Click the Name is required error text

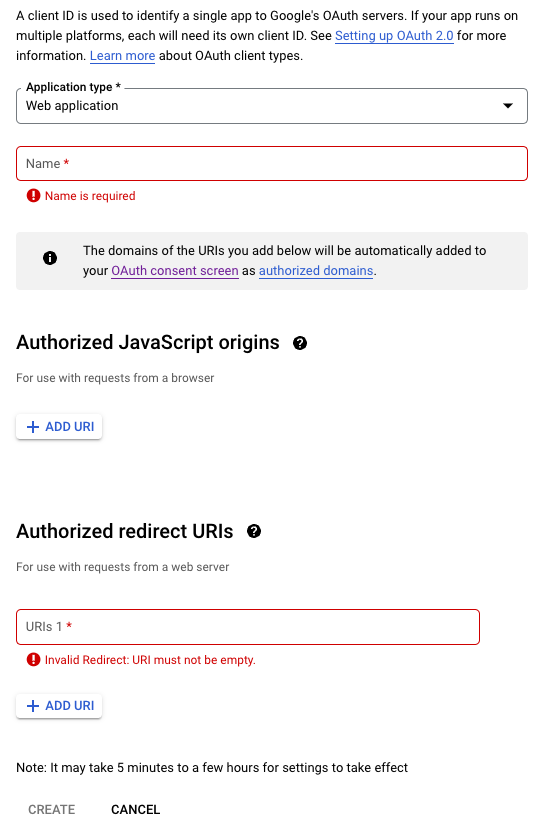(90, 196)
